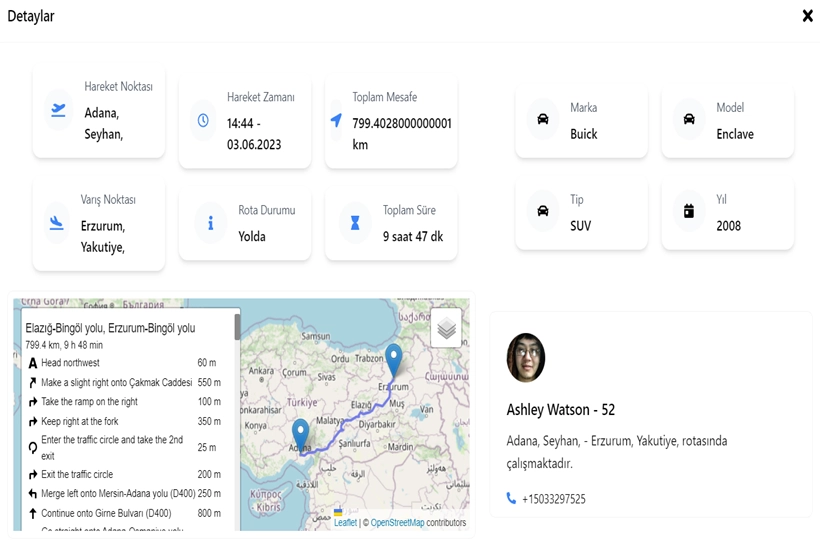
Task: Click the departure time '14:44 - 03.06.2023'
Action: click(x=254, y=134)
